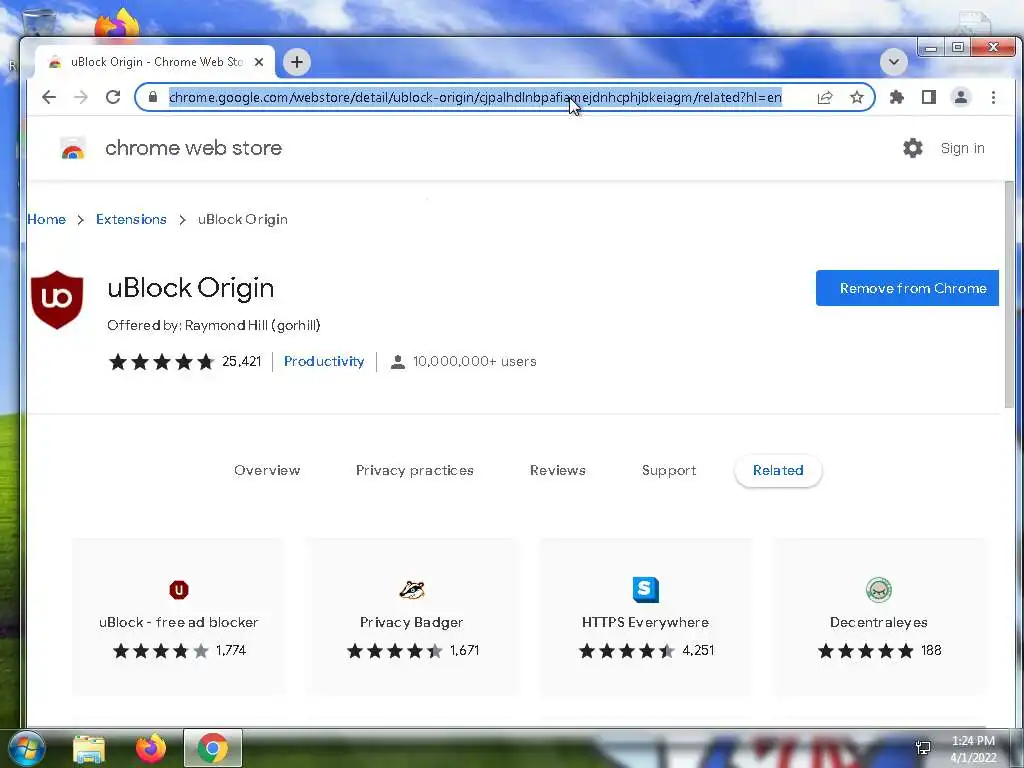Click the 1,774 rating count
This screenshot has height=768, width=1024.
coord(231,650)
